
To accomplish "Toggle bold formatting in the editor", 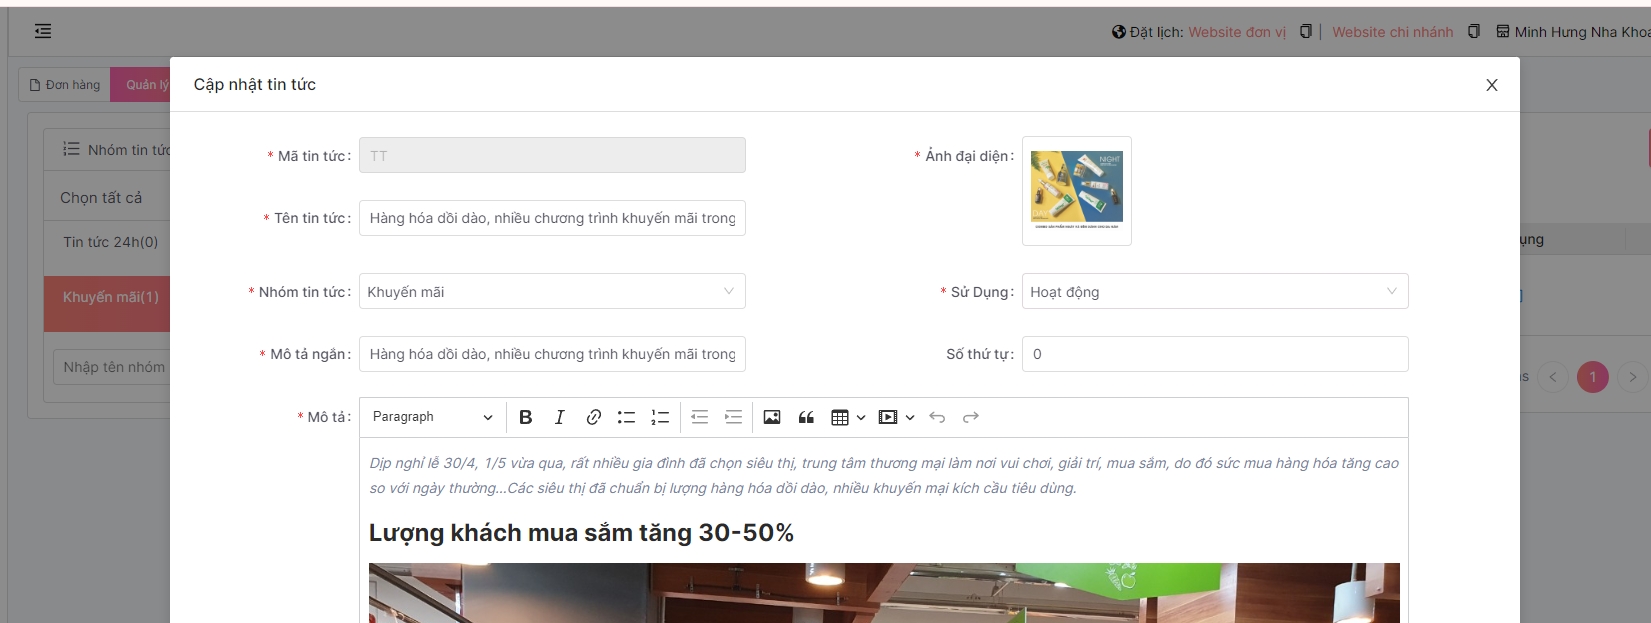I will [525, 417].
